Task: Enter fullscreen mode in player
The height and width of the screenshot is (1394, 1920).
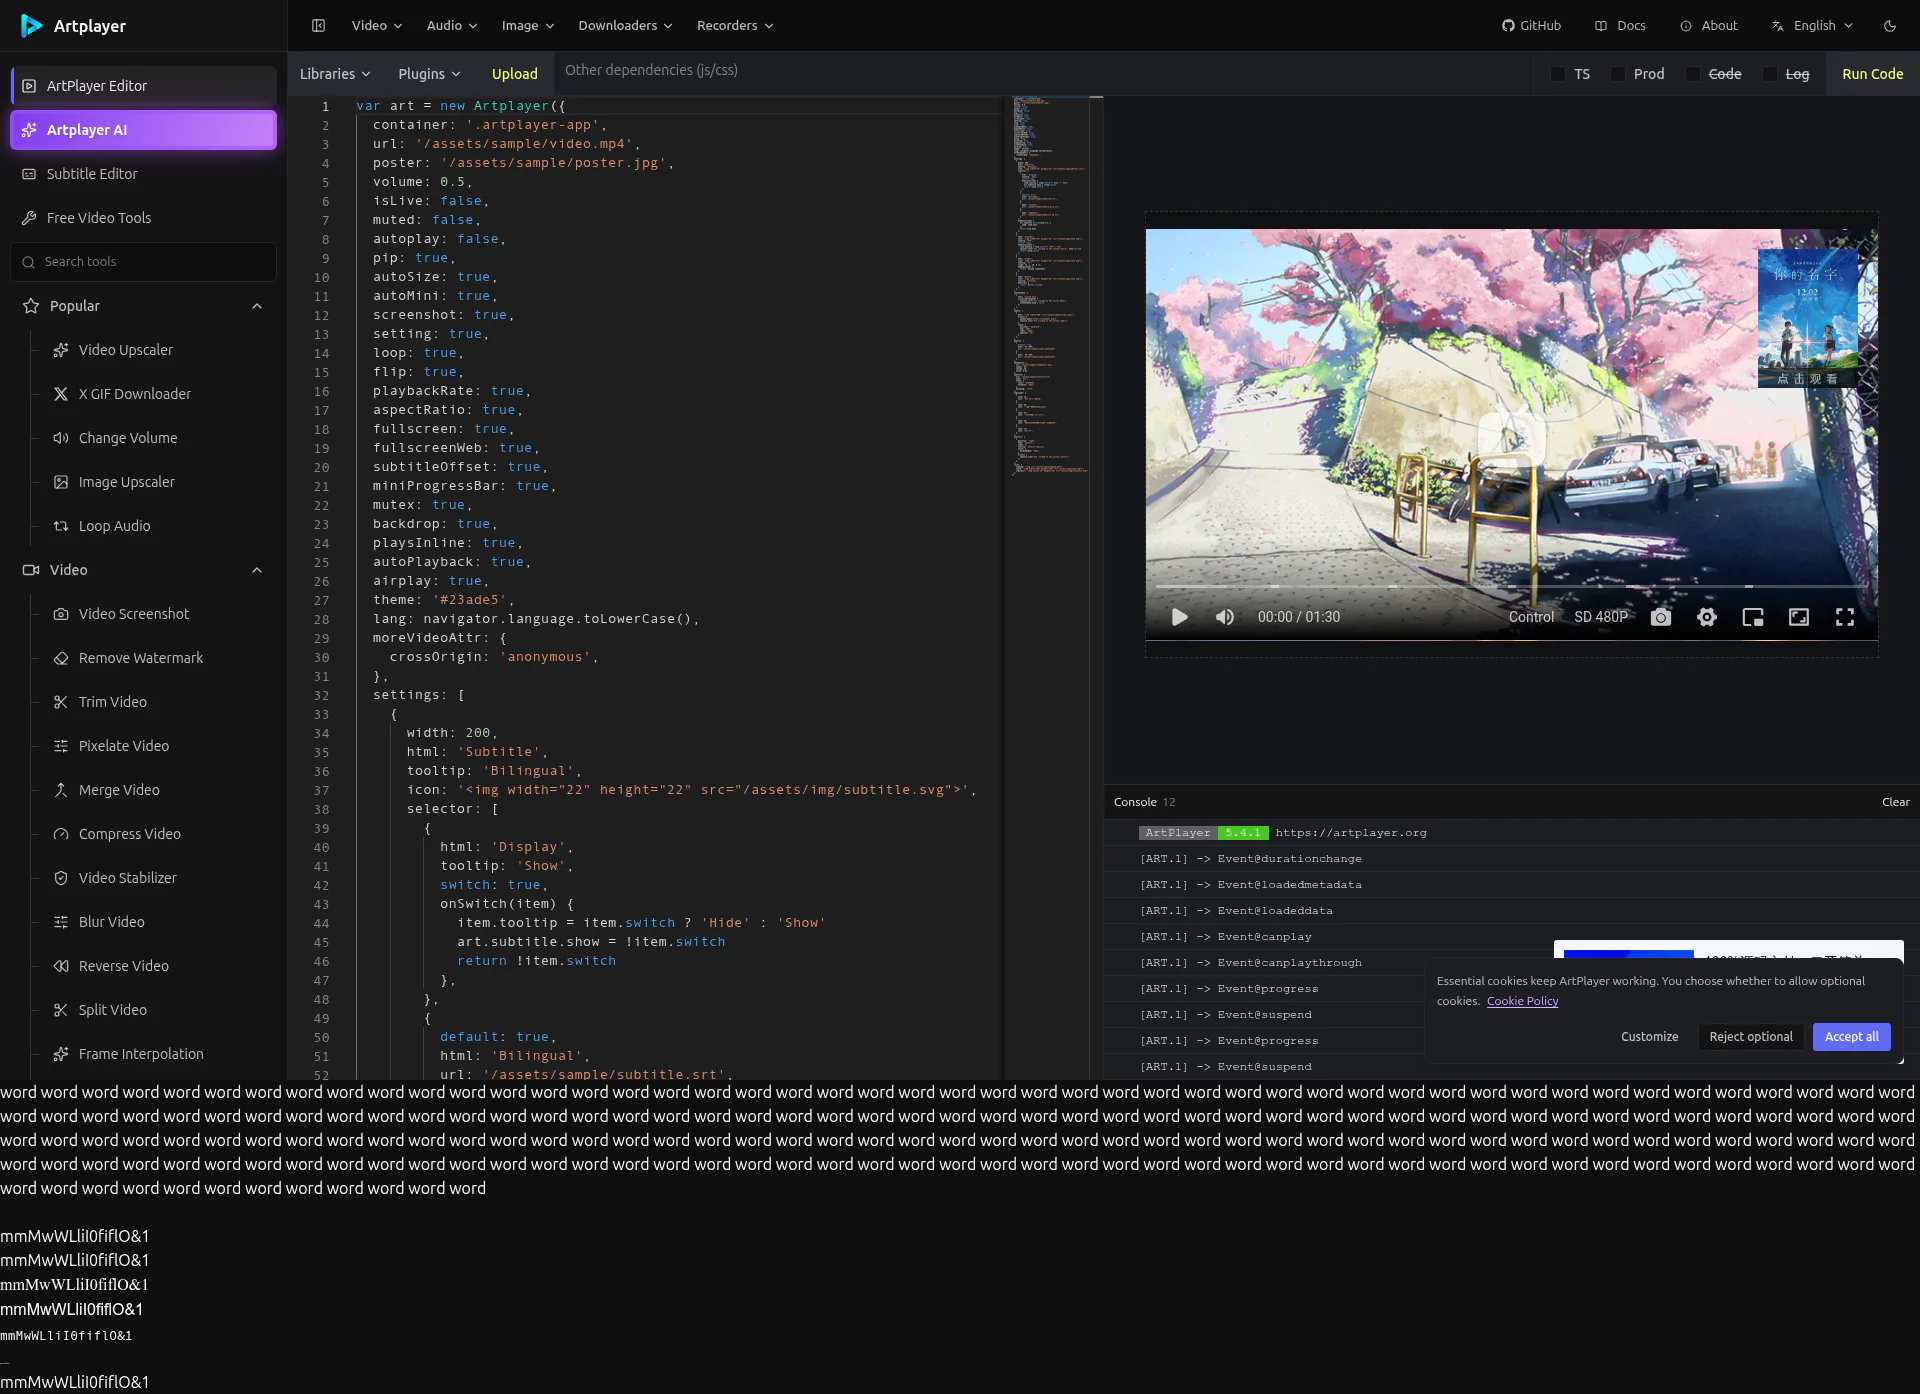Action: (1845, 617)
